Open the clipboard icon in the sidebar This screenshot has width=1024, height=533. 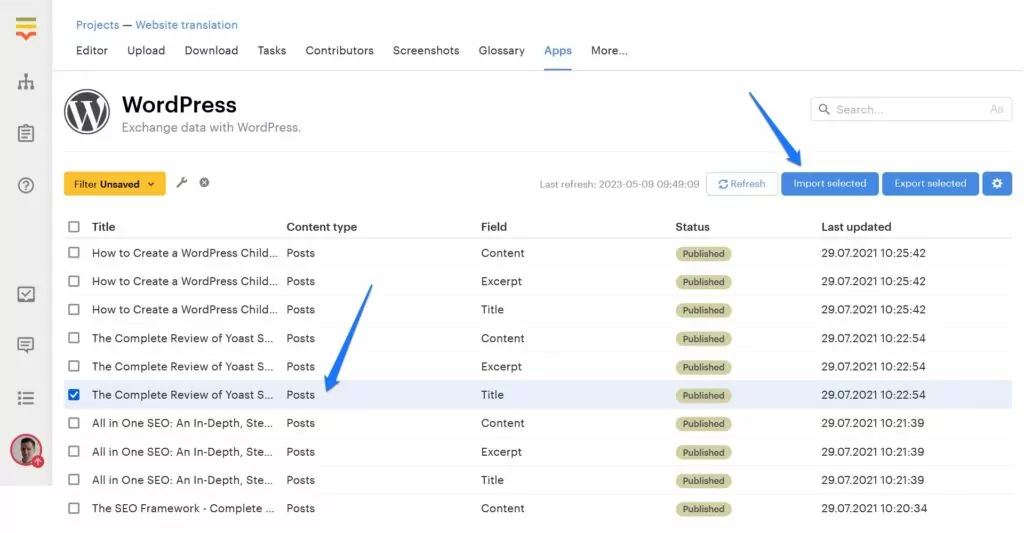tap(26, 133)
